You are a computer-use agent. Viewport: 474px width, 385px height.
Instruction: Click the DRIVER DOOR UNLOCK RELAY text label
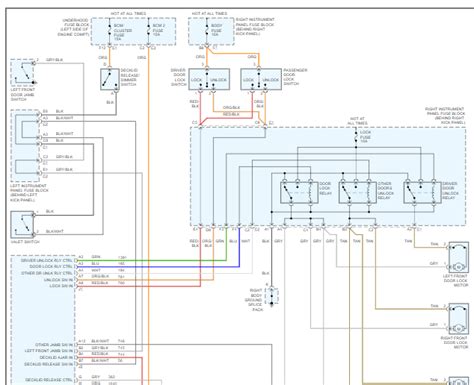point(450,191)
